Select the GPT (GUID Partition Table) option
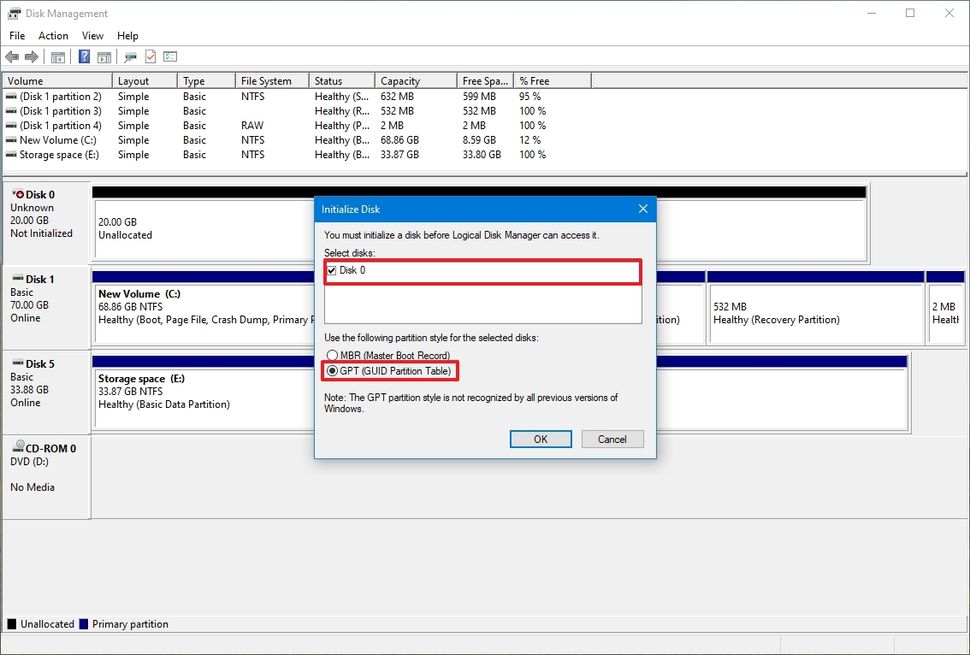Screen dimensions: 970x655 [x=332, y=371]
